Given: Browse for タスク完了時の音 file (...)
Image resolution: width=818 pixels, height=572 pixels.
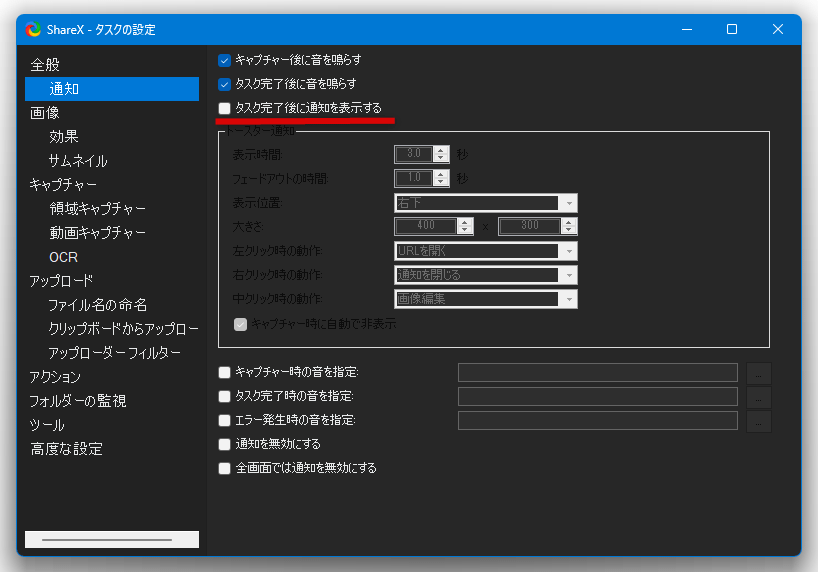Looking at the screenshot, I should pyautogui.click(x=759, y=398).
